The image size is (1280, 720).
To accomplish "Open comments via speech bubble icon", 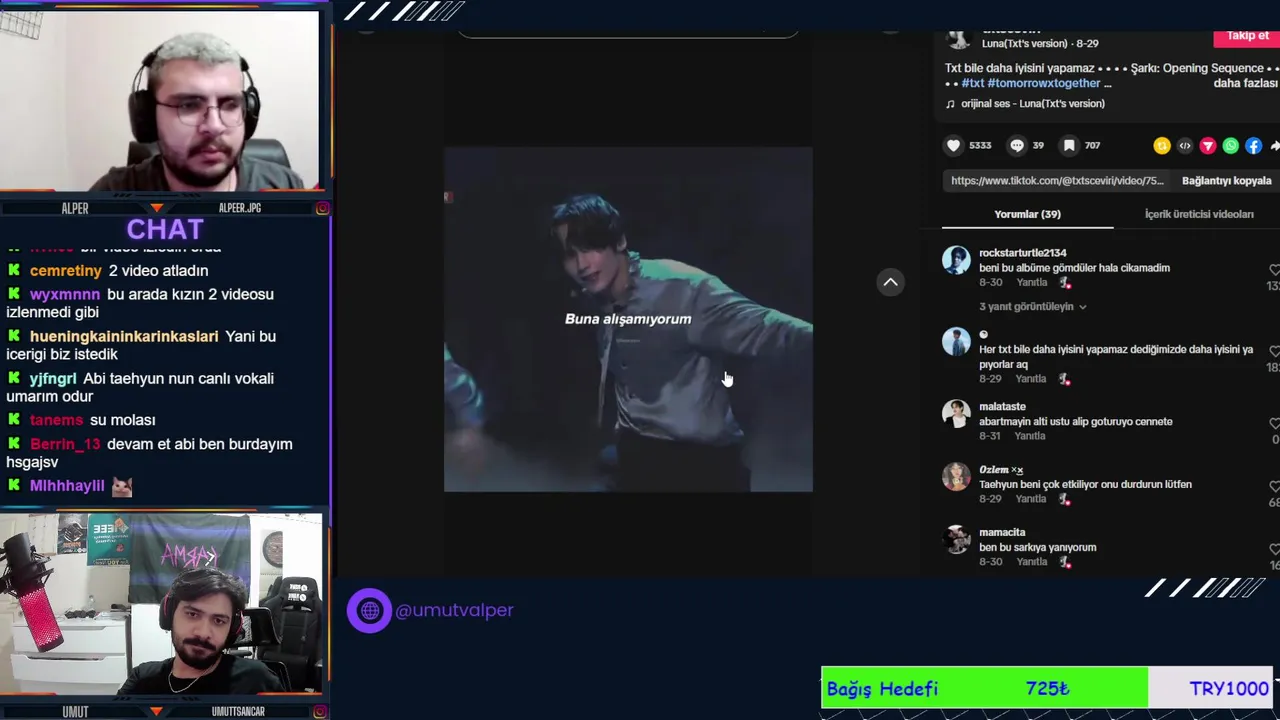I will point(1017,146).
